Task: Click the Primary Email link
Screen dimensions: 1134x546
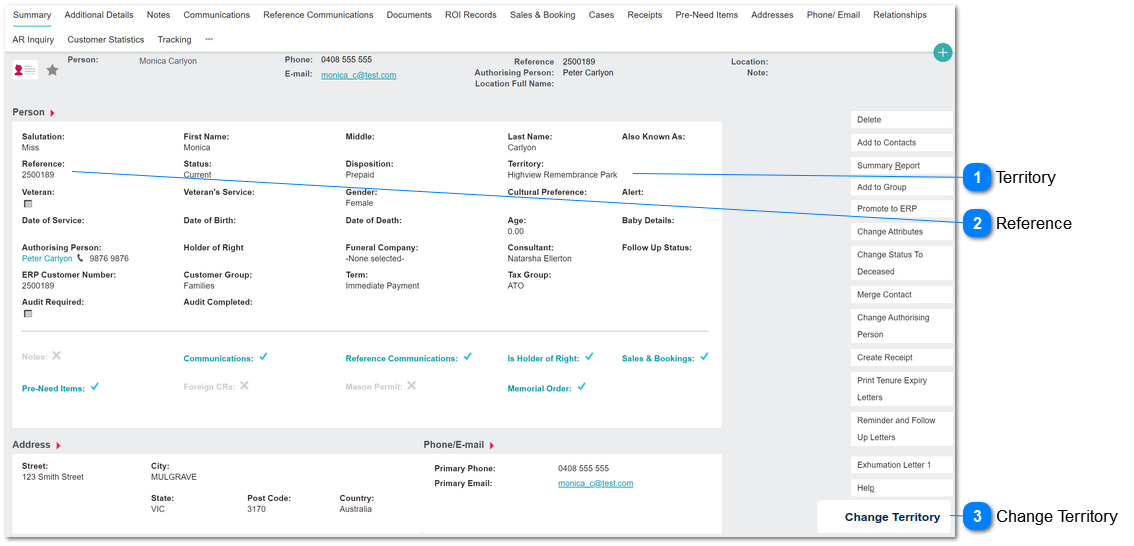Action: tap(596, 484)
